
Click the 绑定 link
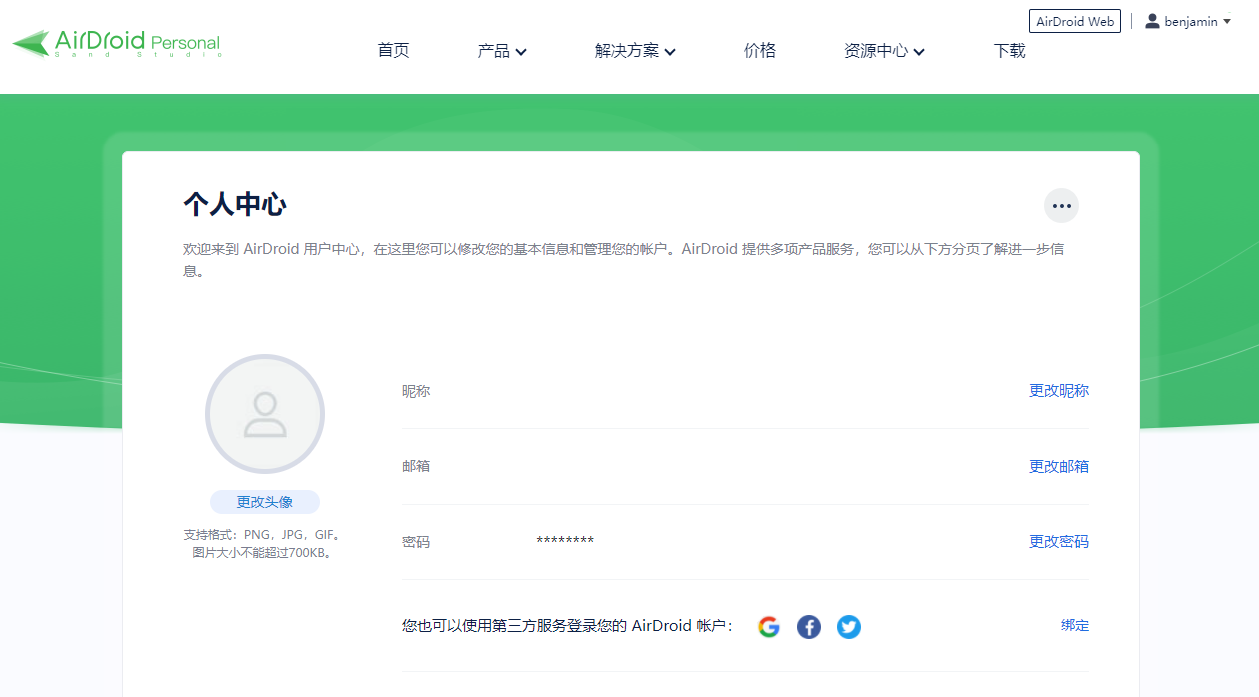(x=1075, y=626)
